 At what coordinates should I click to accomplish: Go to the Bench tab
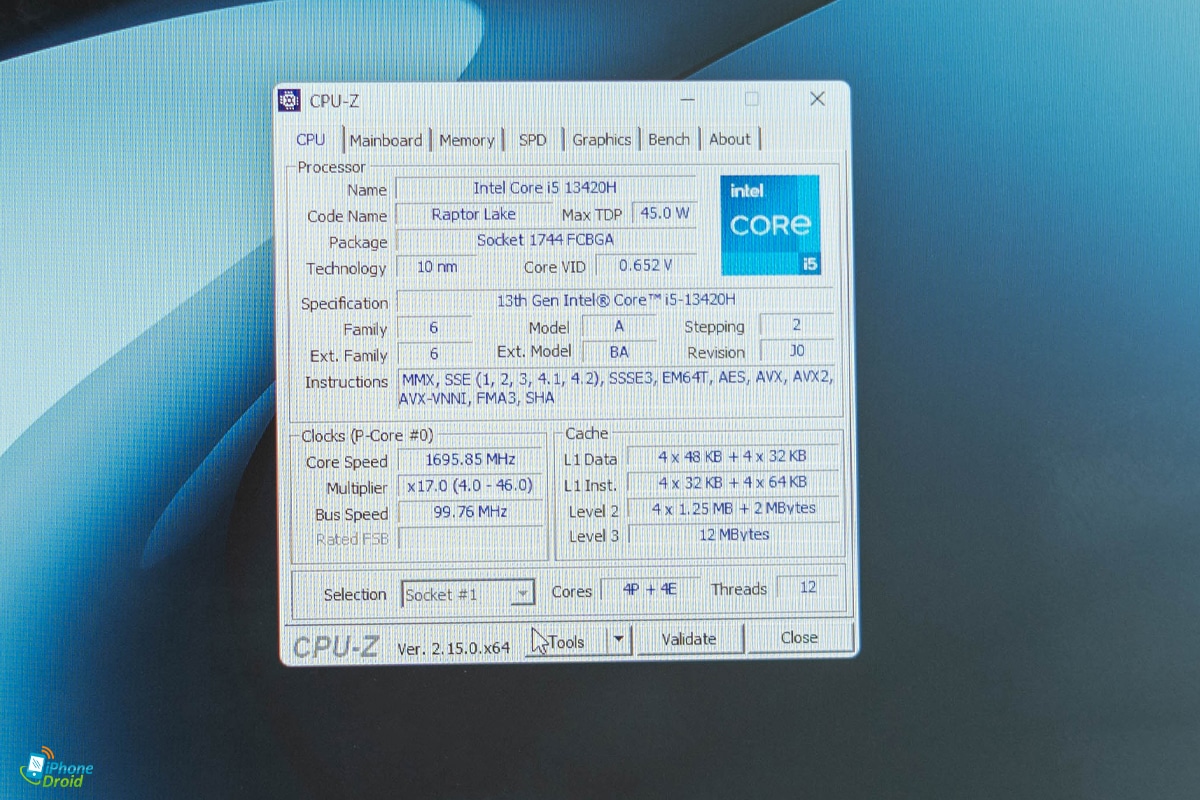[x=669, y=139]
